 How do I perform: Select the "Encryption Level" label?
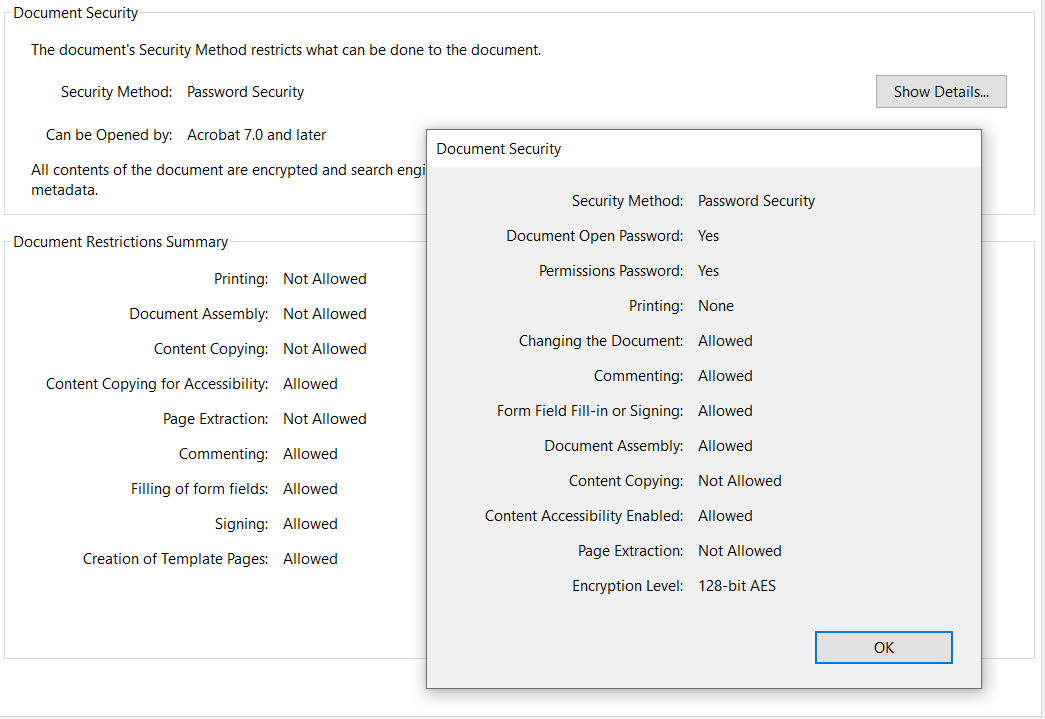627,586
